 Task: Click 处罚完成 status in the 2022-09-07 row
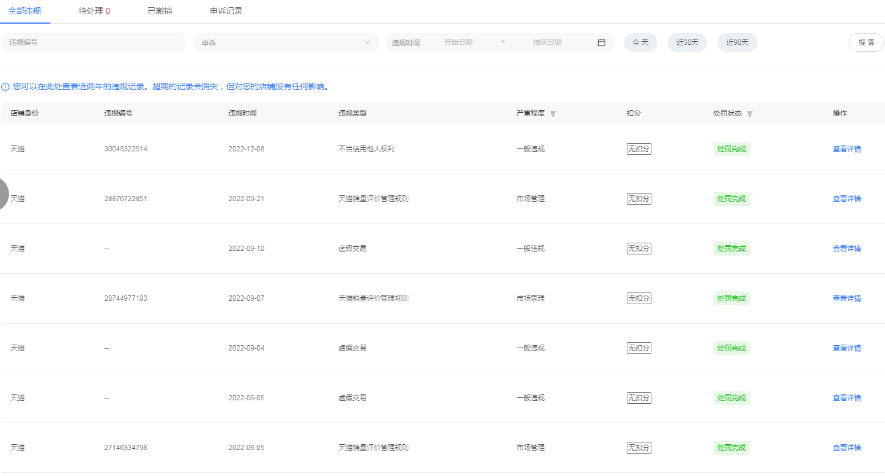coord(731,298)
